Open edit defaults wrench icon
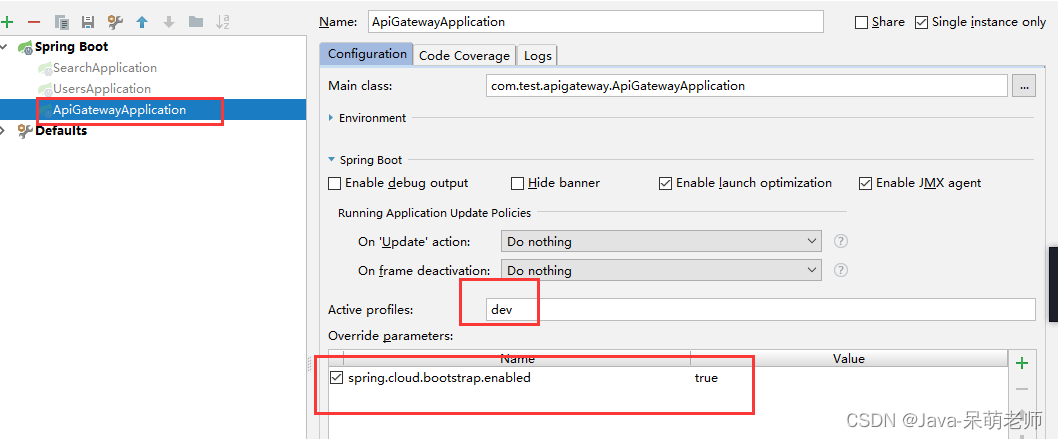Viewport: 1058px width, 439px height. point(115,22)
